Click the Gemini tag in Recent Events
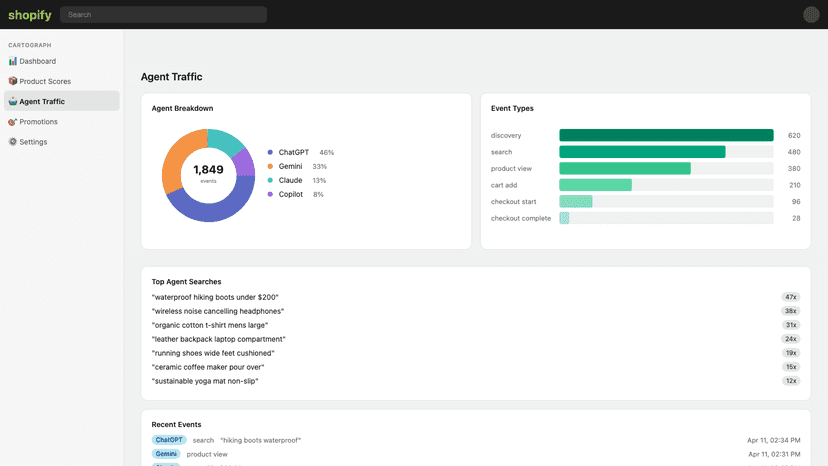 166,454
